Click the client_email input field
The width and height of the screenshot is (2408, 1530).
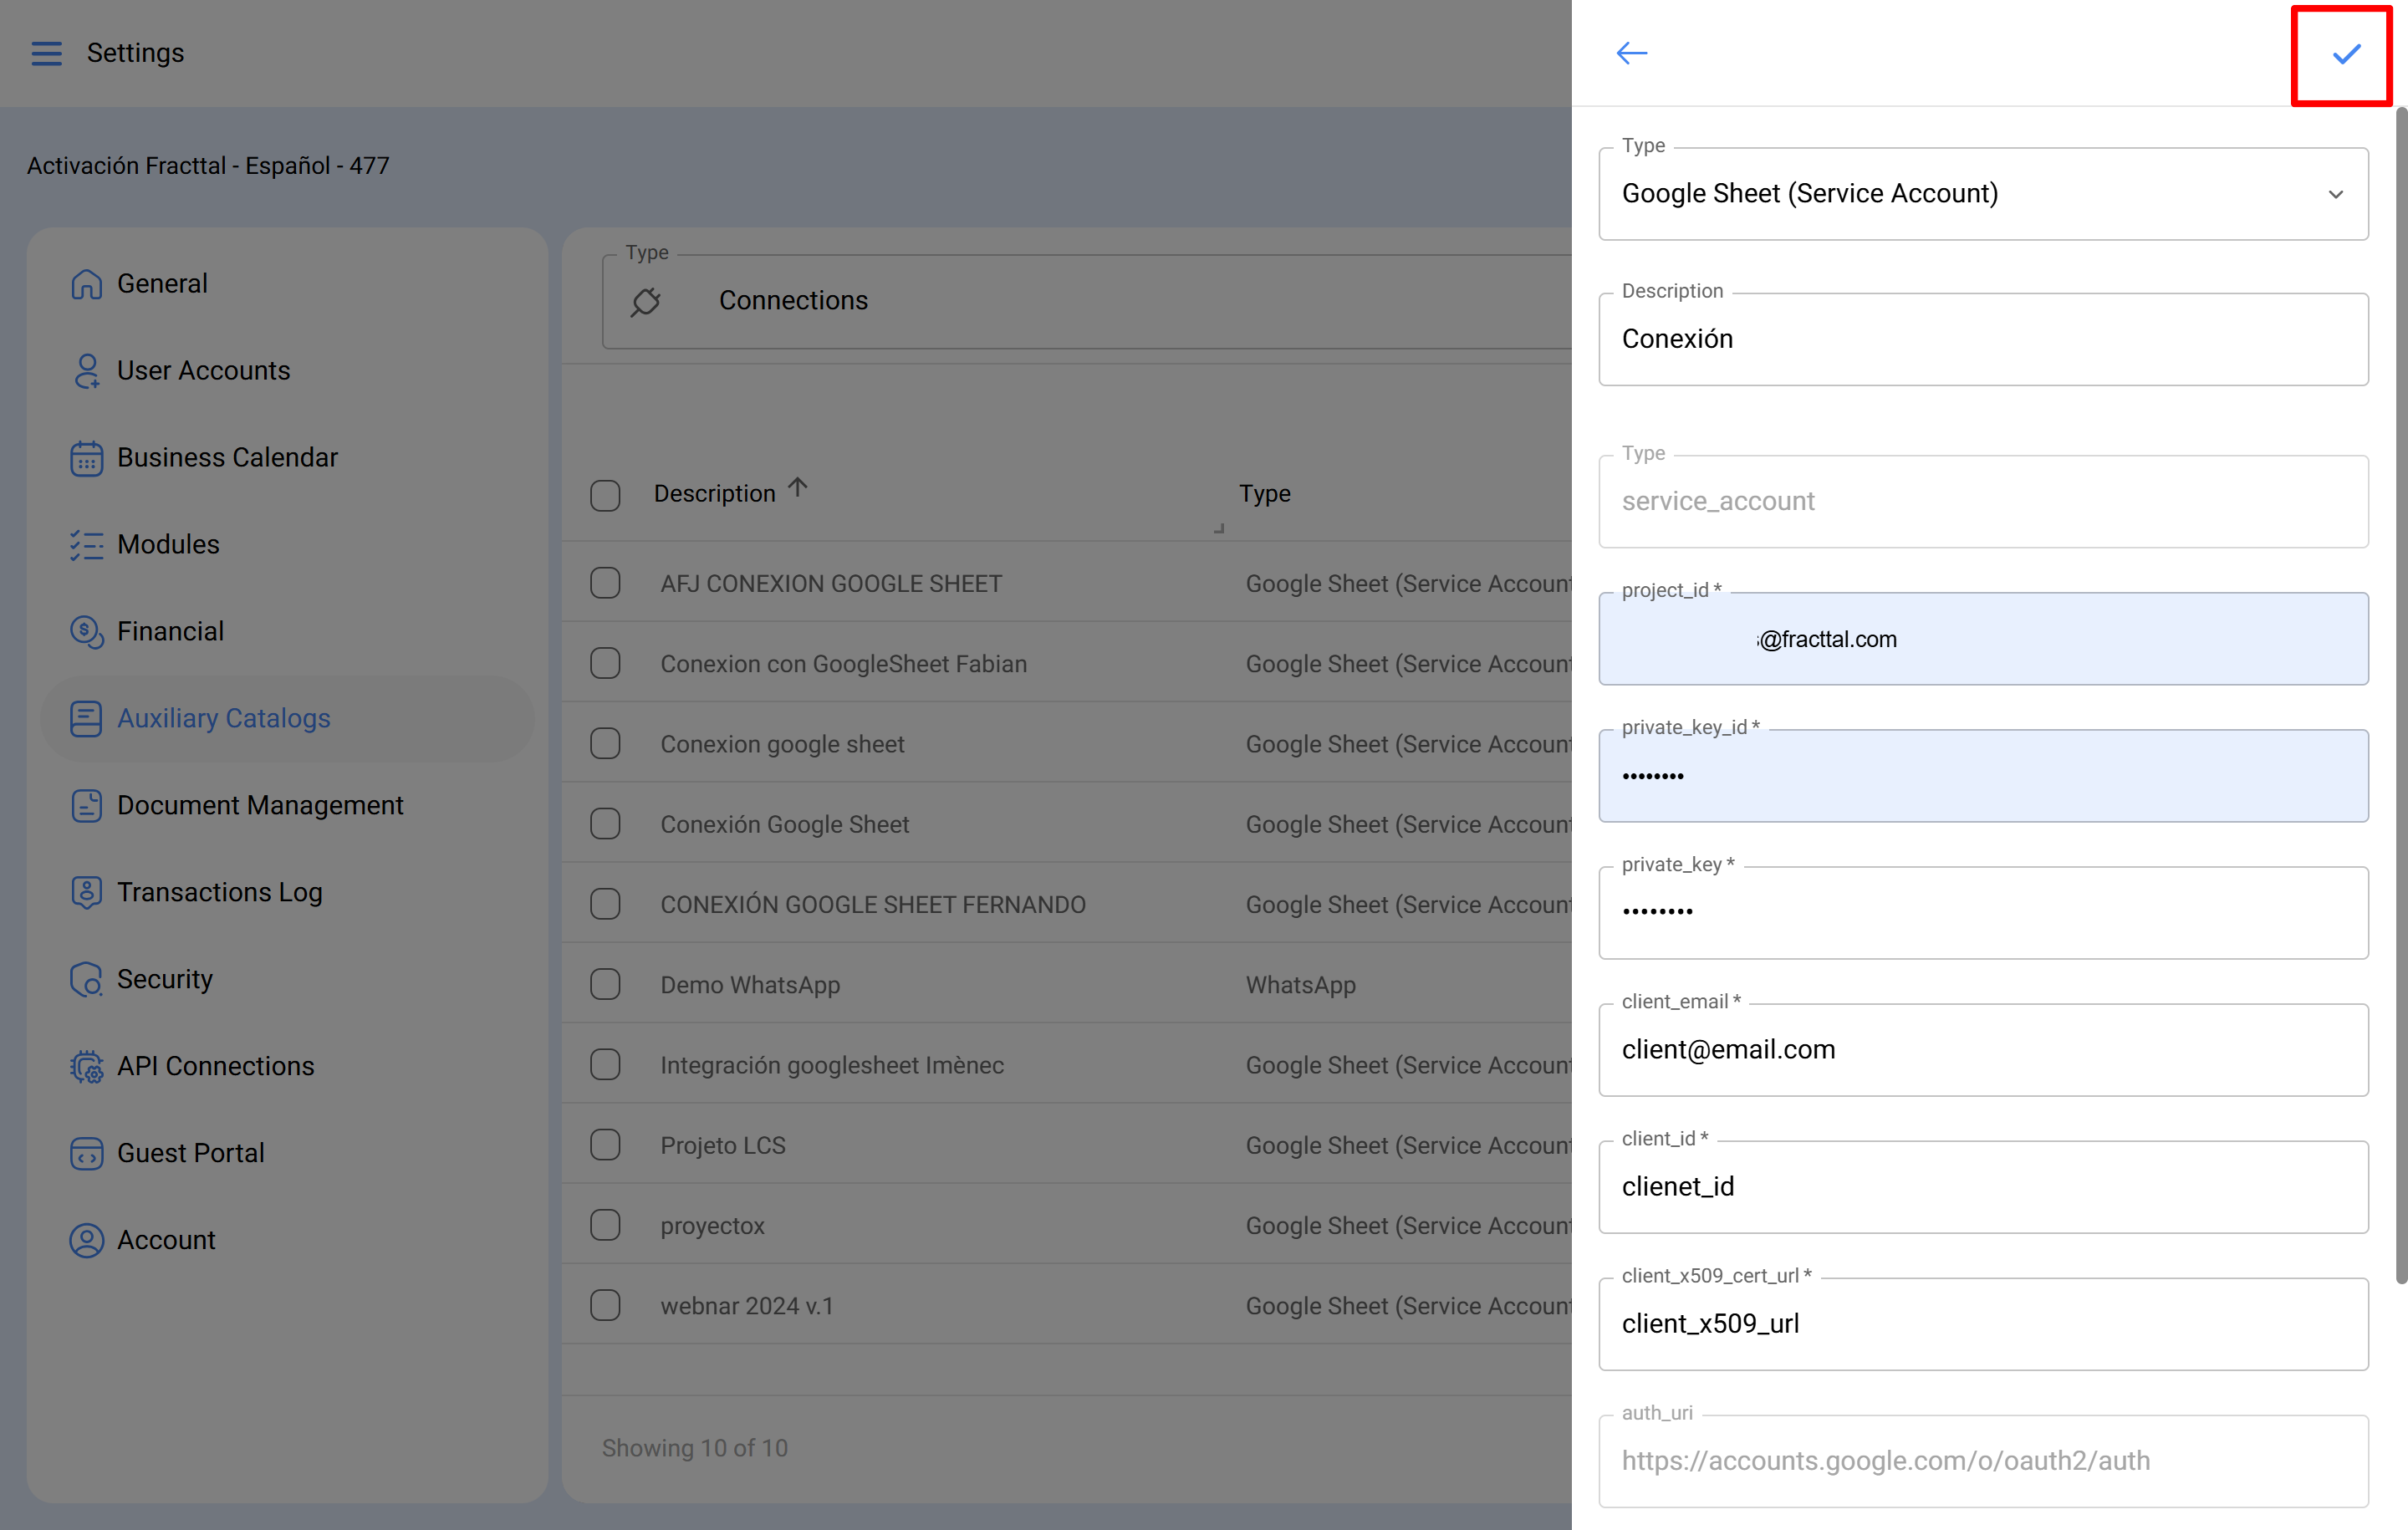point(1983,1049)
